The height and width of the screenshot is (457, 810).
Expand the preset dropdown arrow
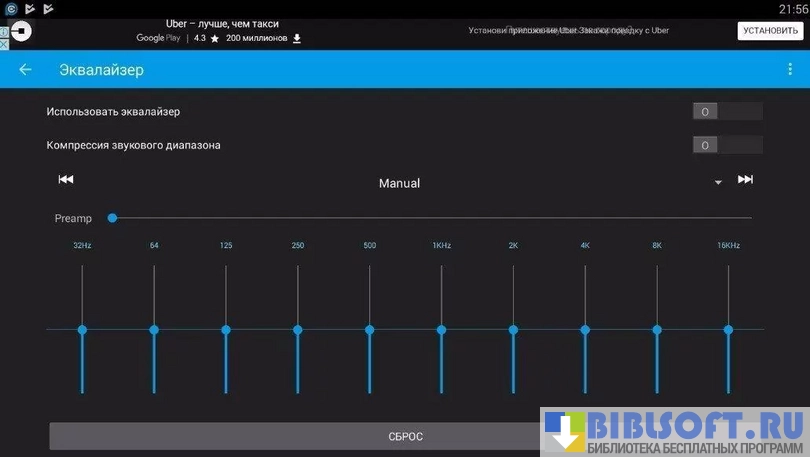point(718,183)
